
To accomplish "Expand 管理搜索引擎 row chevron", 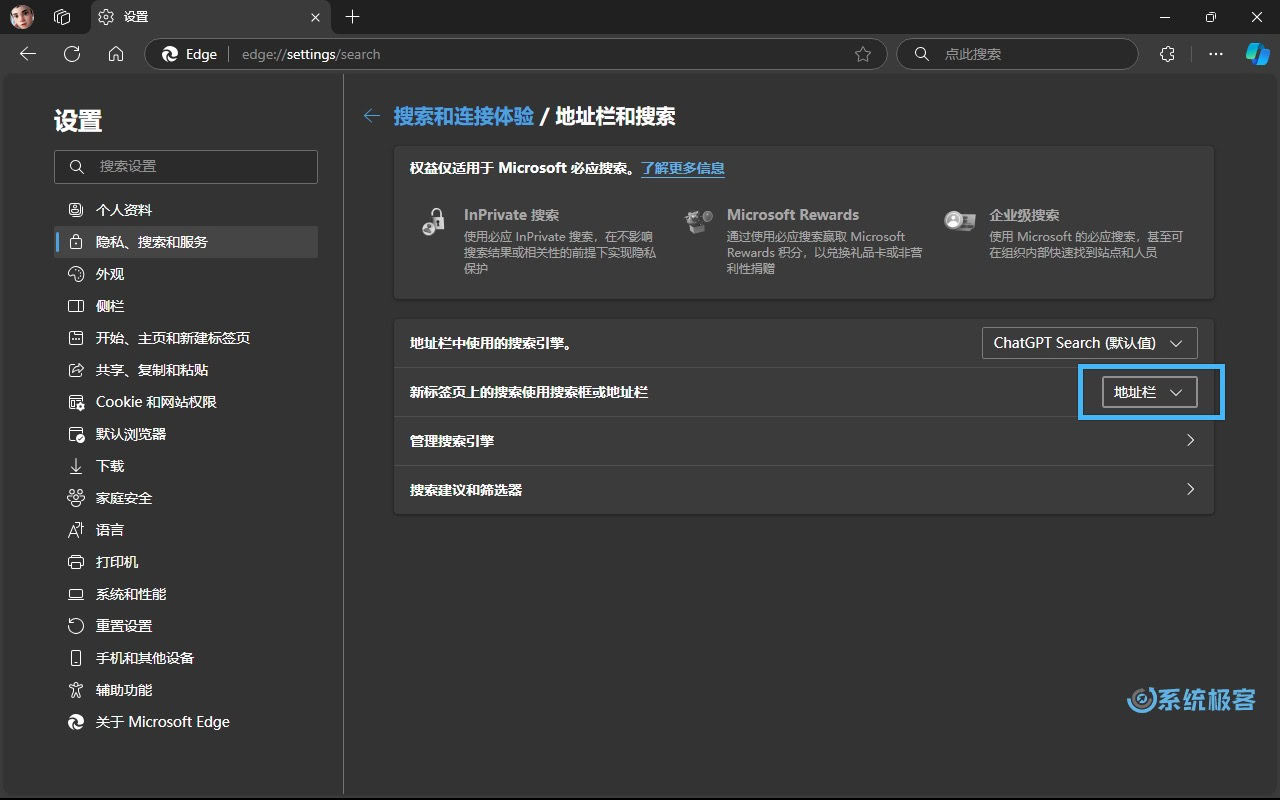I will [1190, 440].
